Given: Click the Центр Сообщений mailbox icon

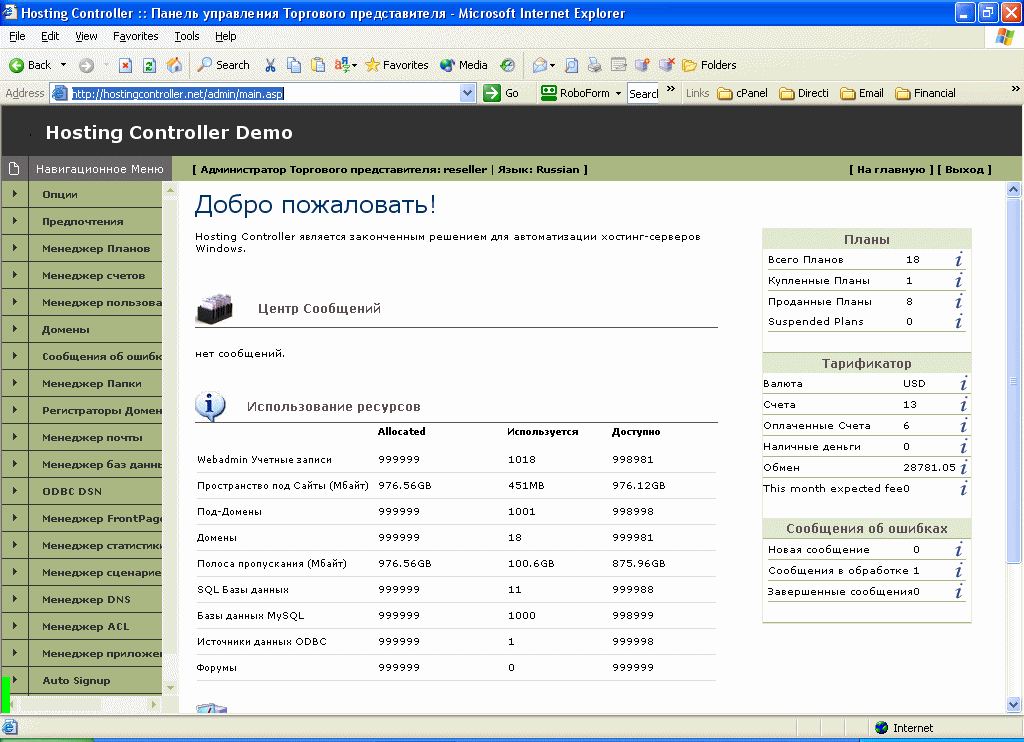Looking at the screenshot, I should [214, 308].
